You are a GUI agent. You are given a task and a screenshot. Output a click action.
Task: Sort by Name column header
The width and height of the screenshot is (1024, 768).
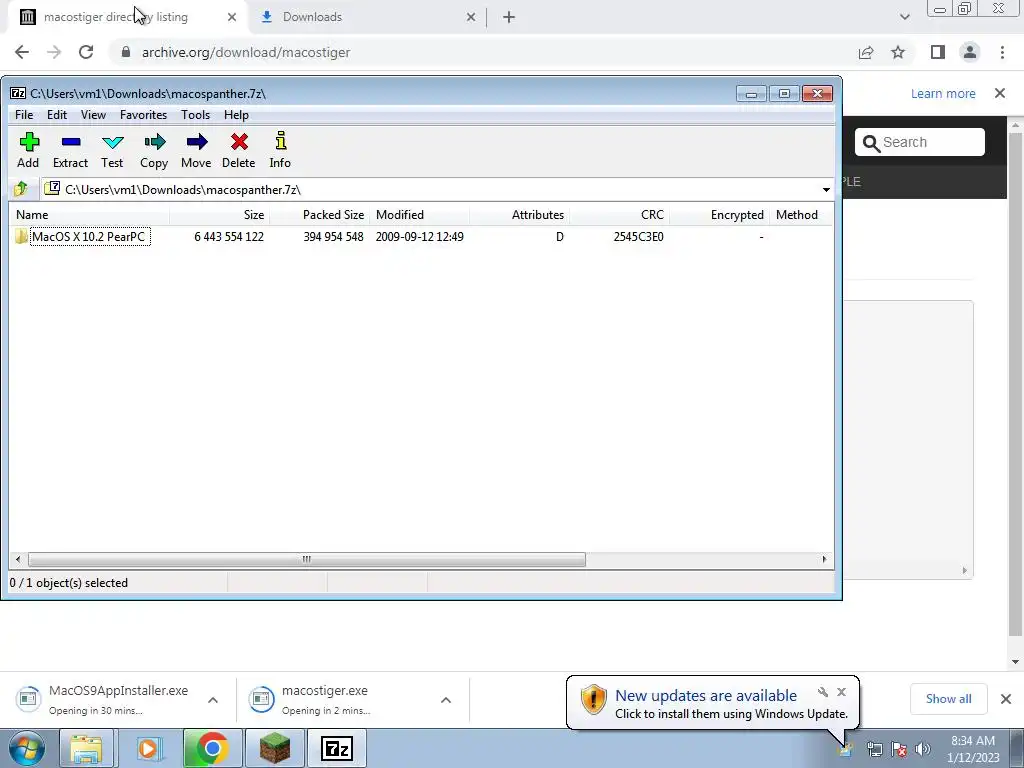[90, 215]
